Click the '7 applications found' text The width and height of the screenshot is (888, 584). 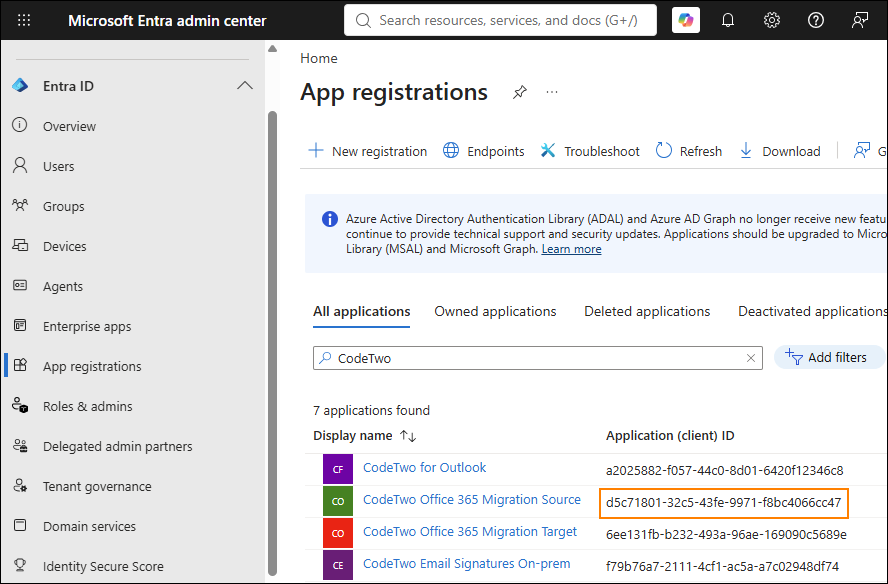[372, 410]
